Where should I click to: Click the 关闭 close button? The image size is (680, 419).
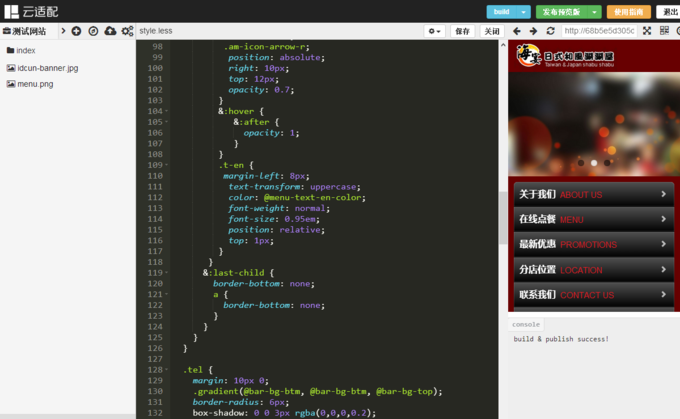click(x=491, y=31)
